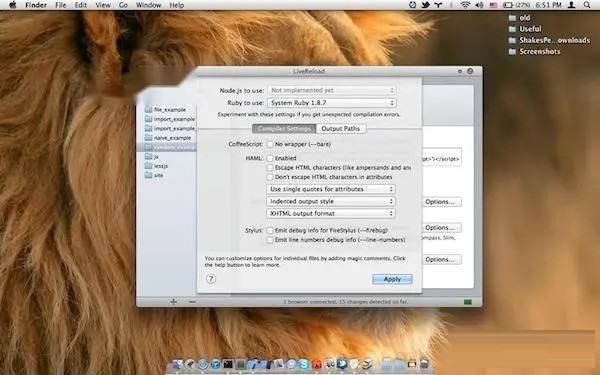Enable Emit debug info for FireStylus
600x375 pixels.
point(270,230)
